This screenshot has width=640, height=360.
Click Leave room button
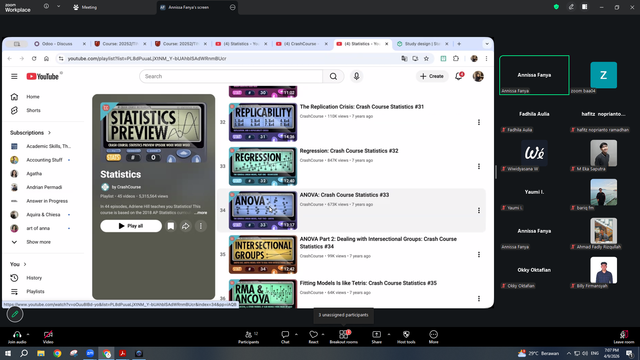tap(624, 337)
